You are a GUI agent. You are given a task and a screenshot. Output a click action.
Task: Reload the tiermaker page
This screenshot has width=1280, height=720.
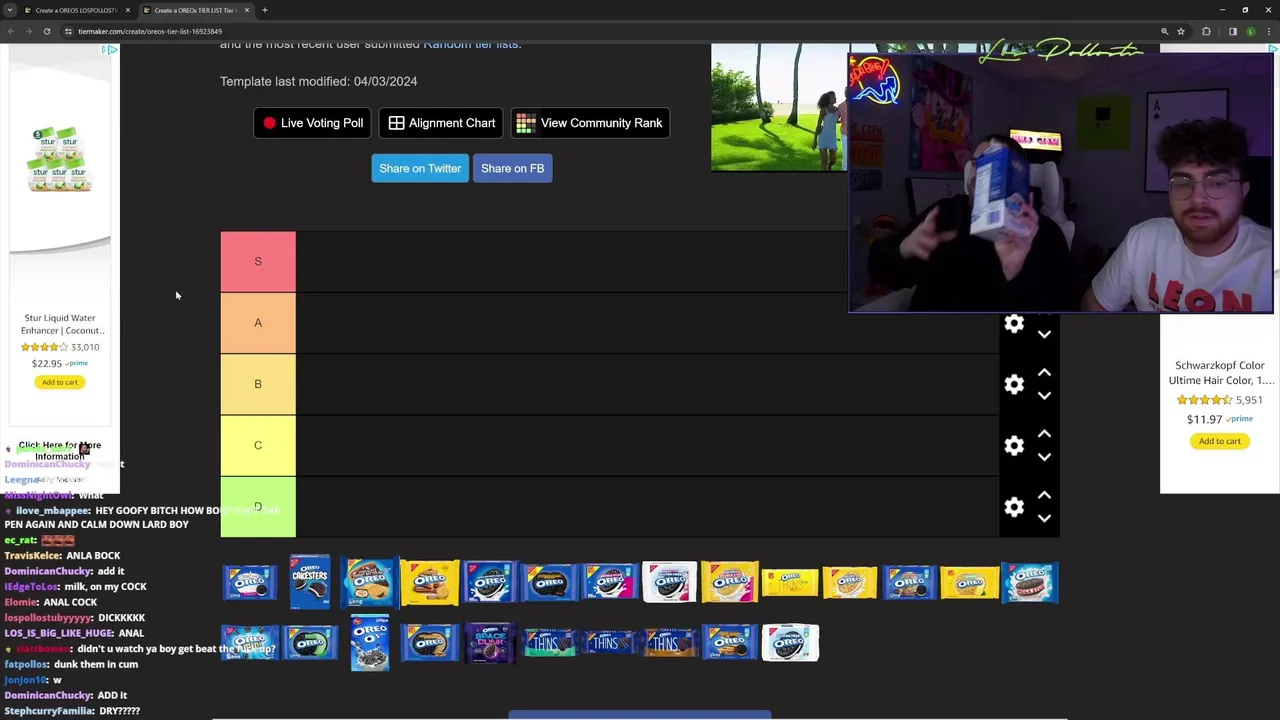(47, 31)
